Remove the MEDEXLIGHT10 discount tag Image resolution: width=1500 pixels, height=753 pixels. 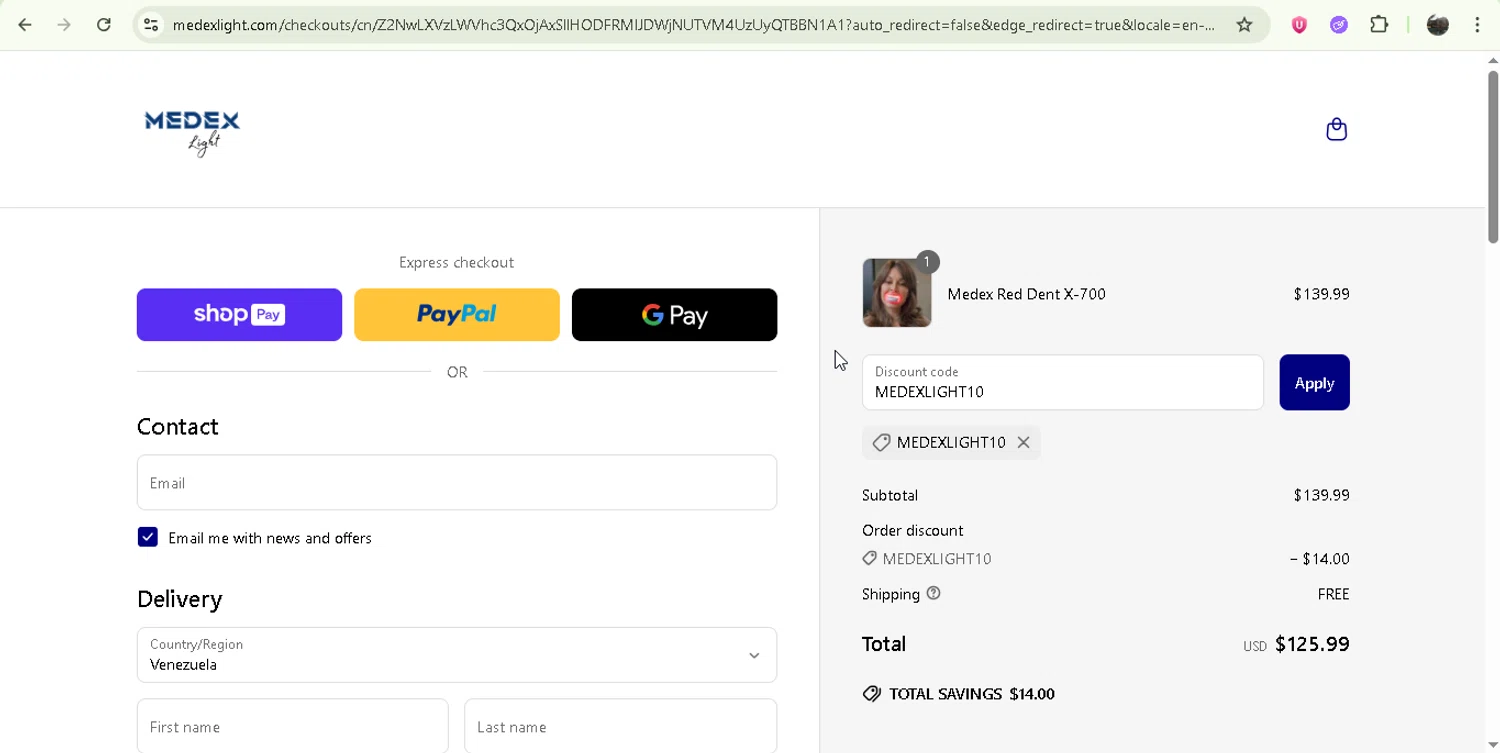pyautogui.click(x=1023, y=442)
